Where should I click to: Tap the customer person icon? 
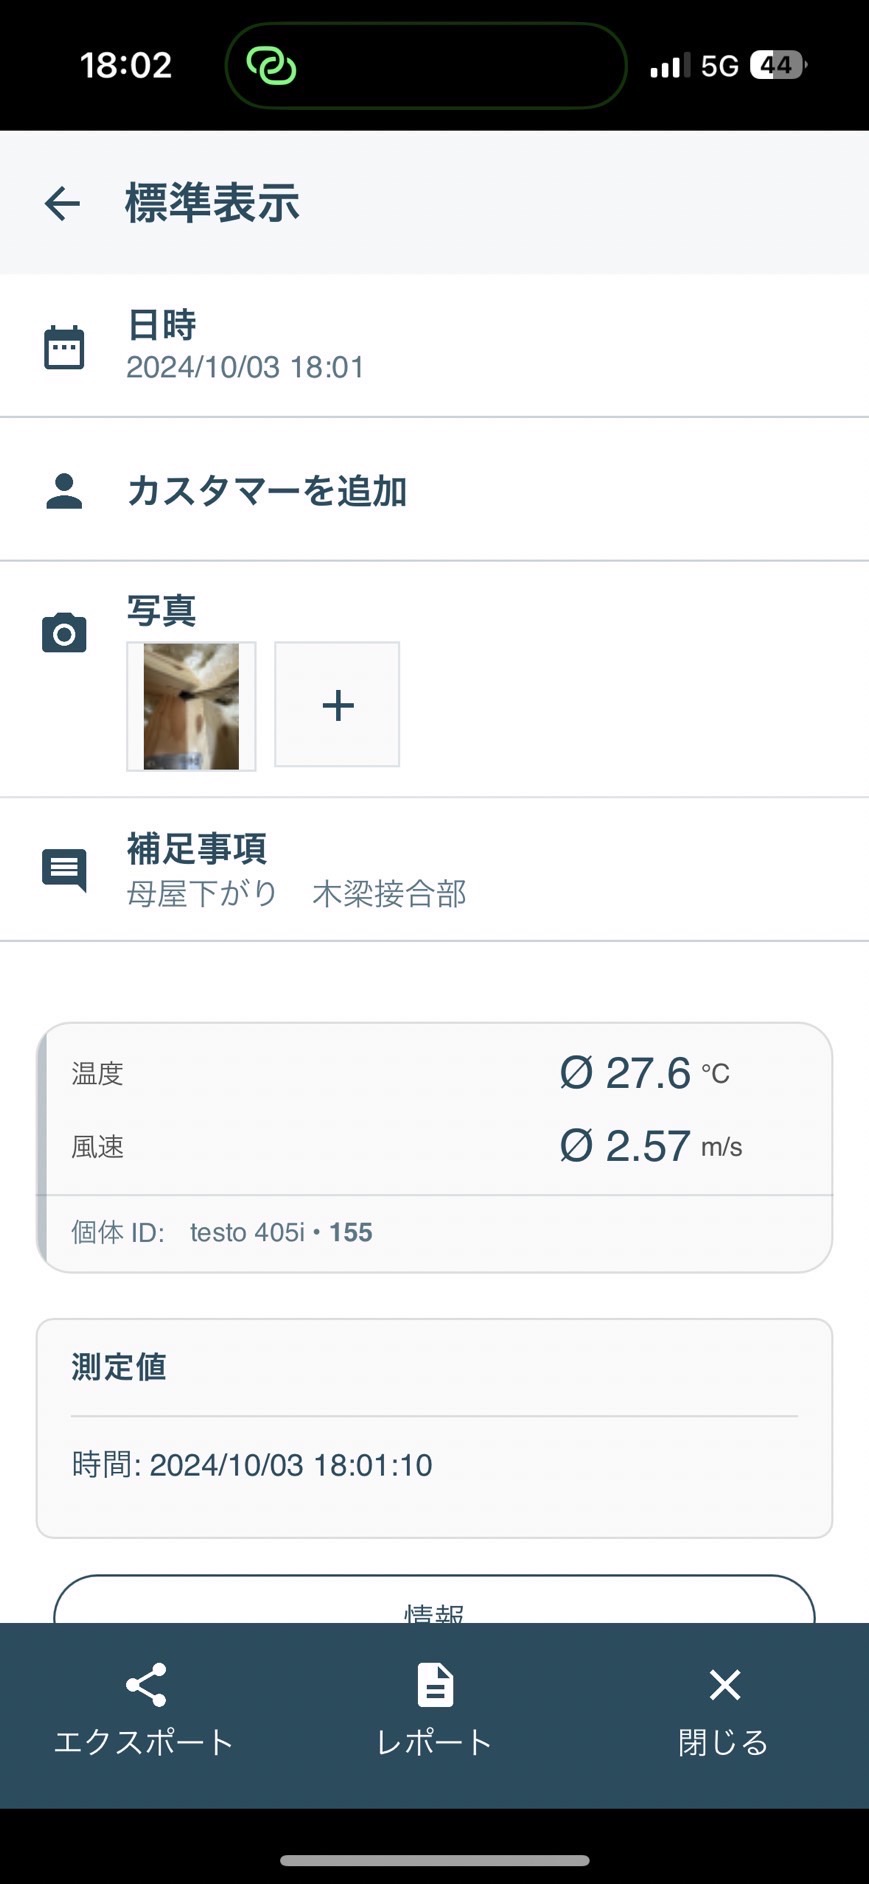(x=64, y=491)
